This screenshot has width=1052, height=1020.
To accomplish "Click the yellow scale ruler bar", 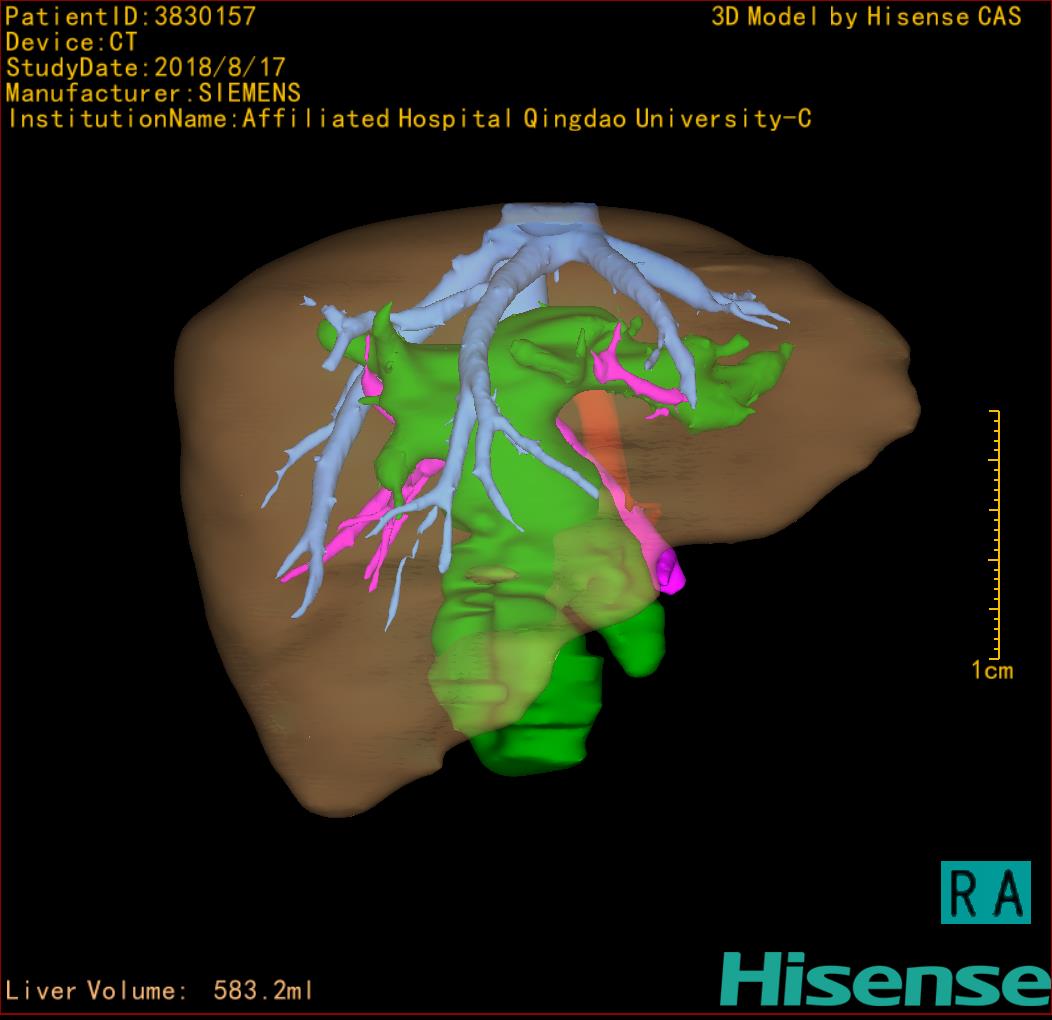I will [996, 533].
